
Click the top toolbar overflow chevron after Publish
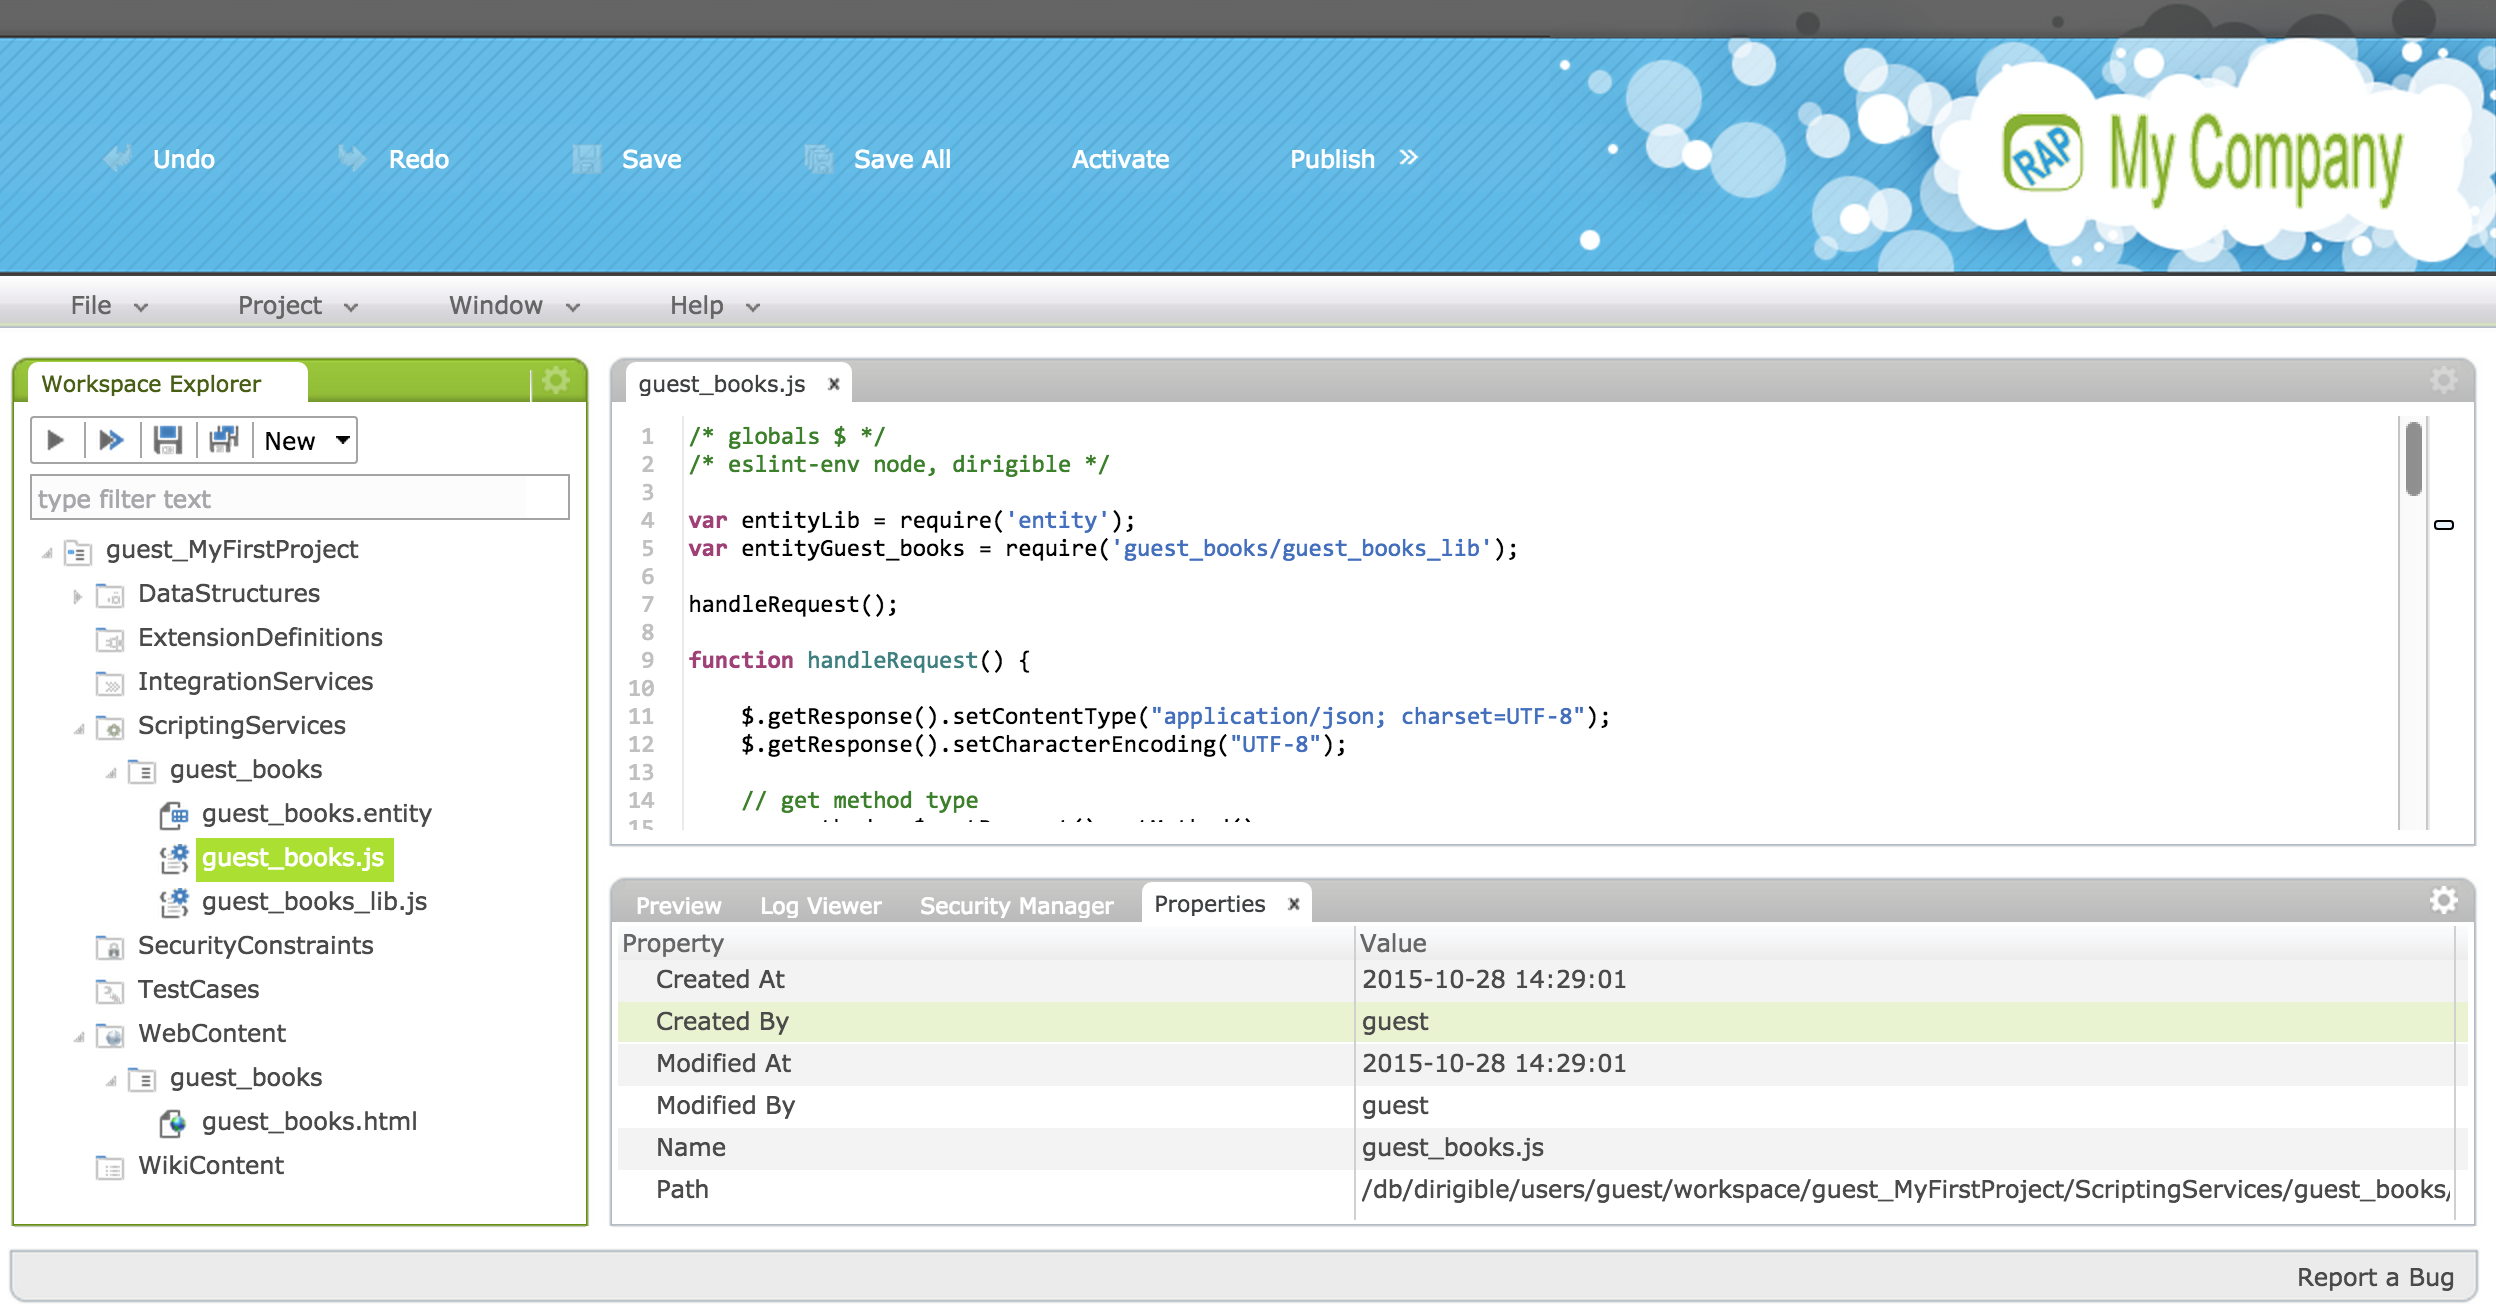(x=1409, y=157)
